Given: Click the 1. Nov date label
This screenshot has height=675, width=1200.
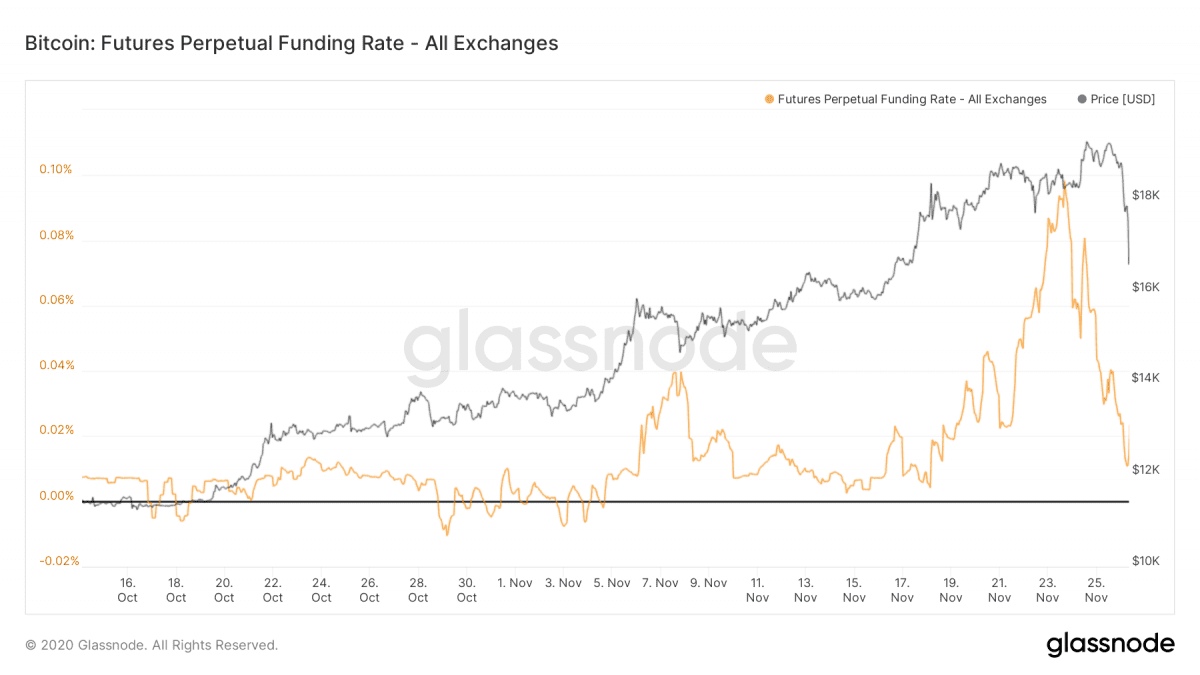Looking at the screenshot, I should [x=515, y=582].
